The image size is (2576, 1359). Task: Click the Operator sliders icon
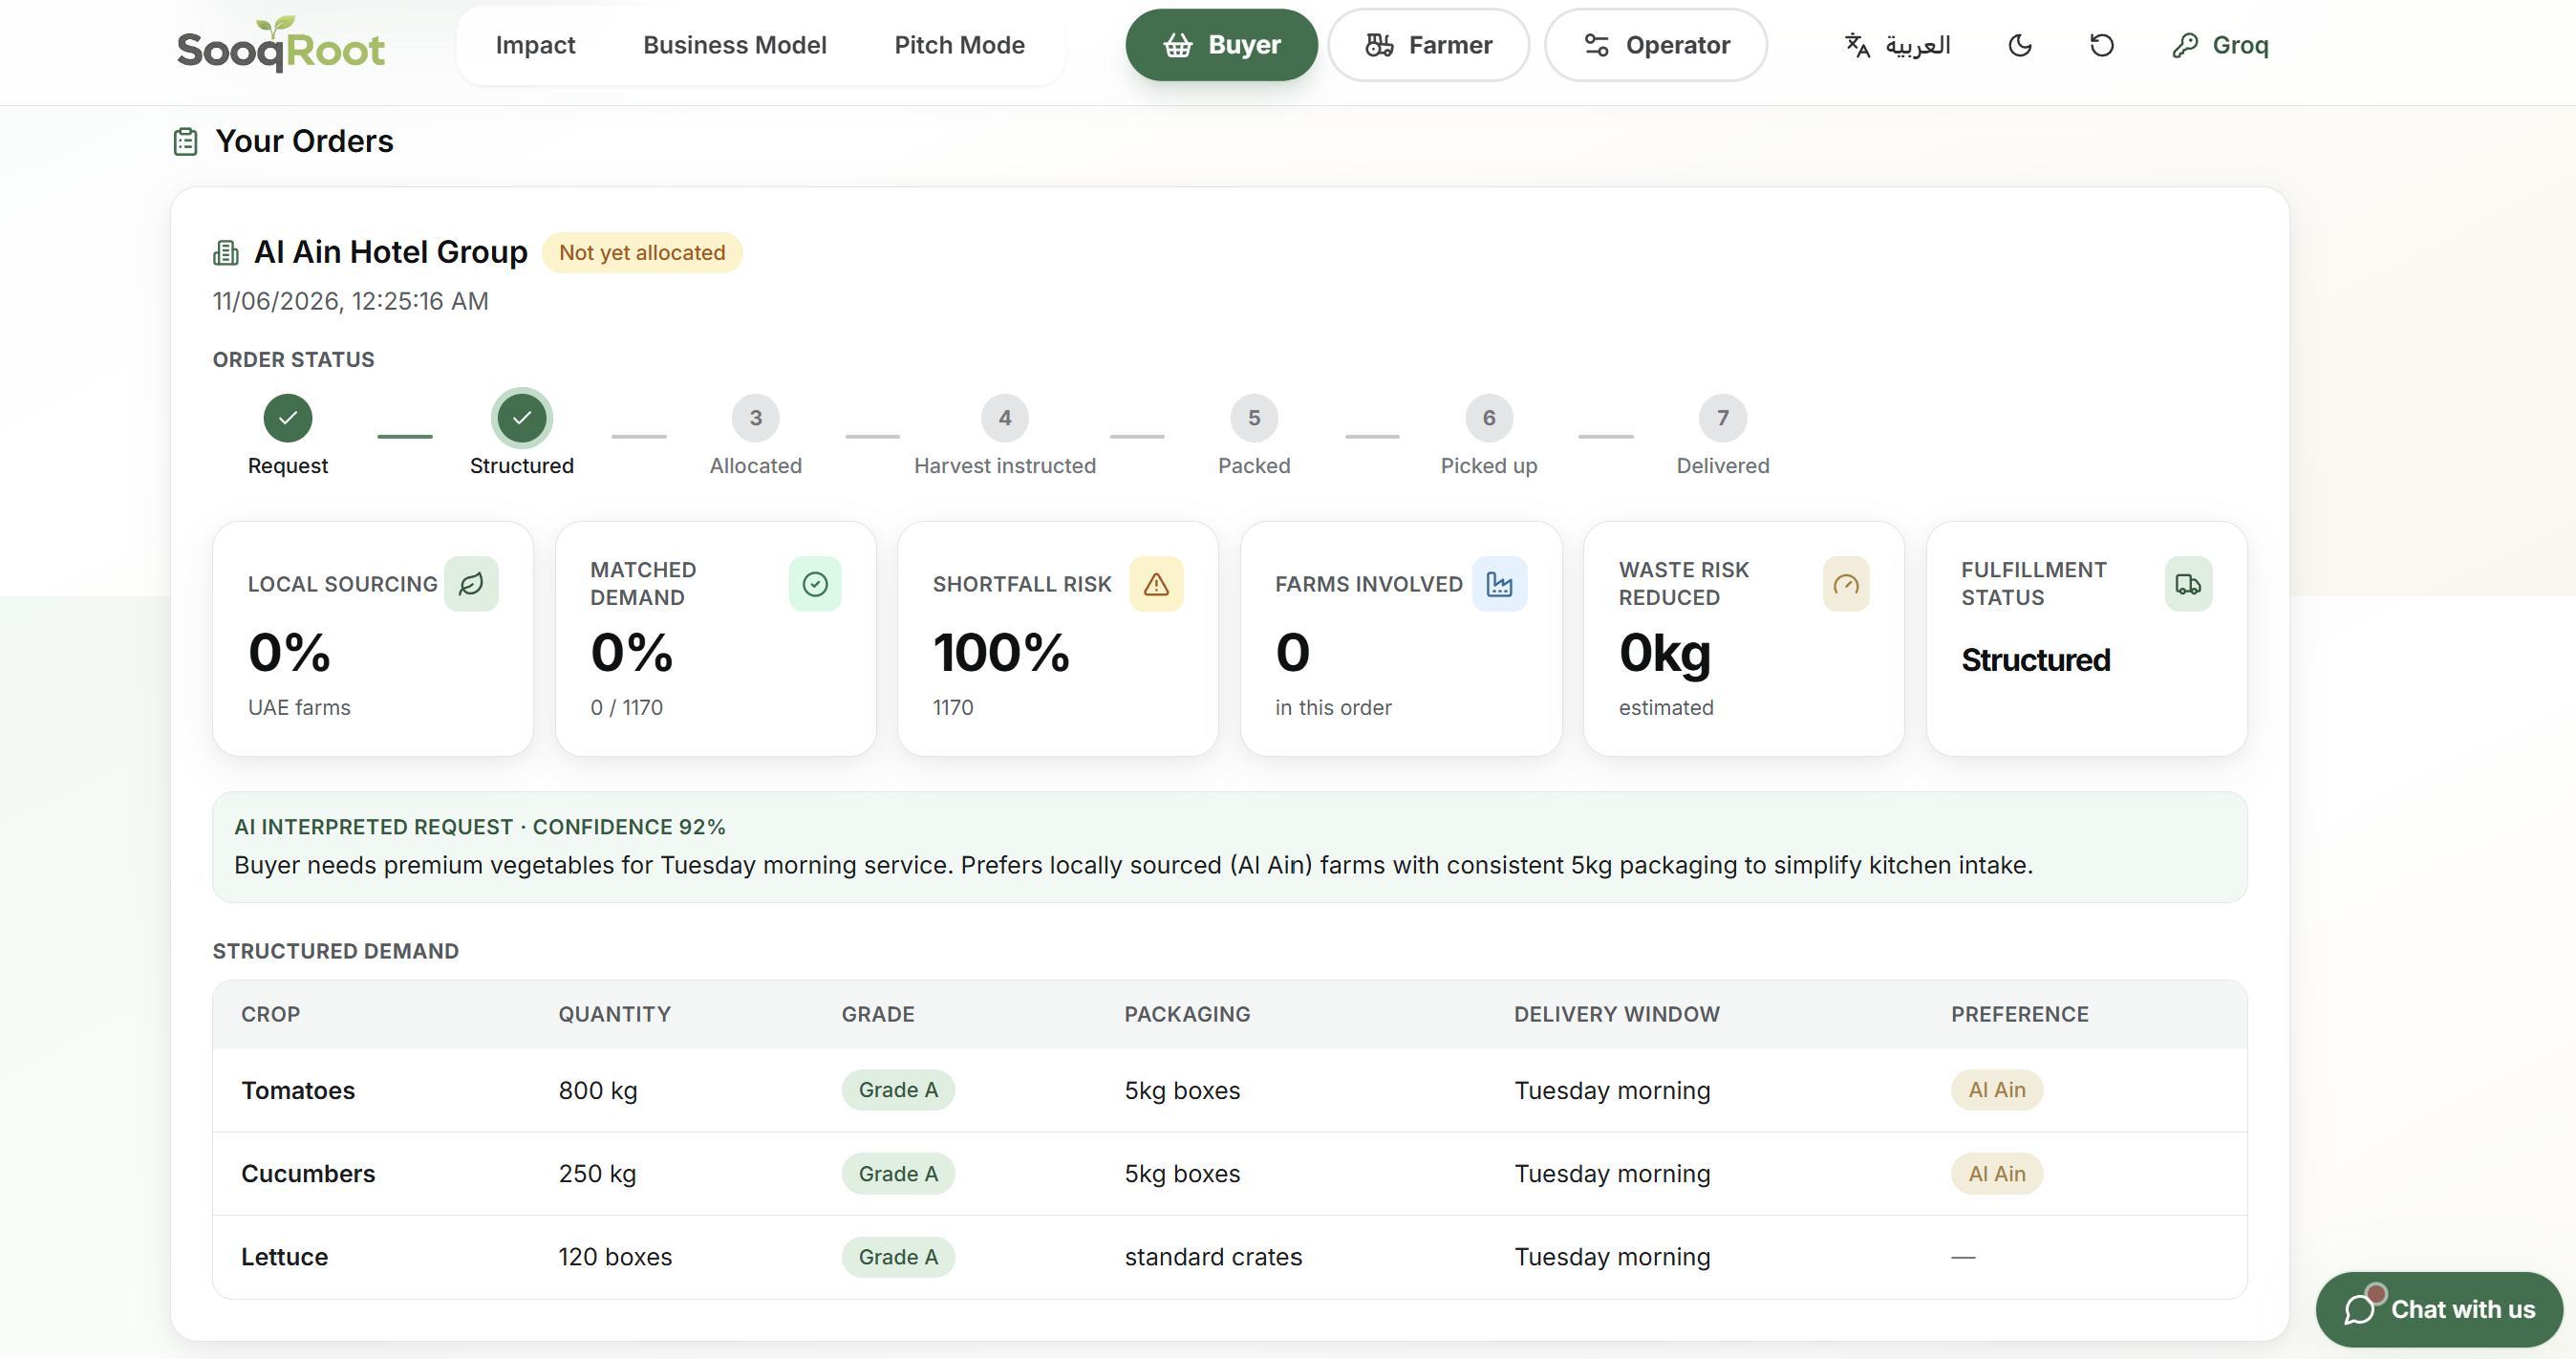(1596, 45)
